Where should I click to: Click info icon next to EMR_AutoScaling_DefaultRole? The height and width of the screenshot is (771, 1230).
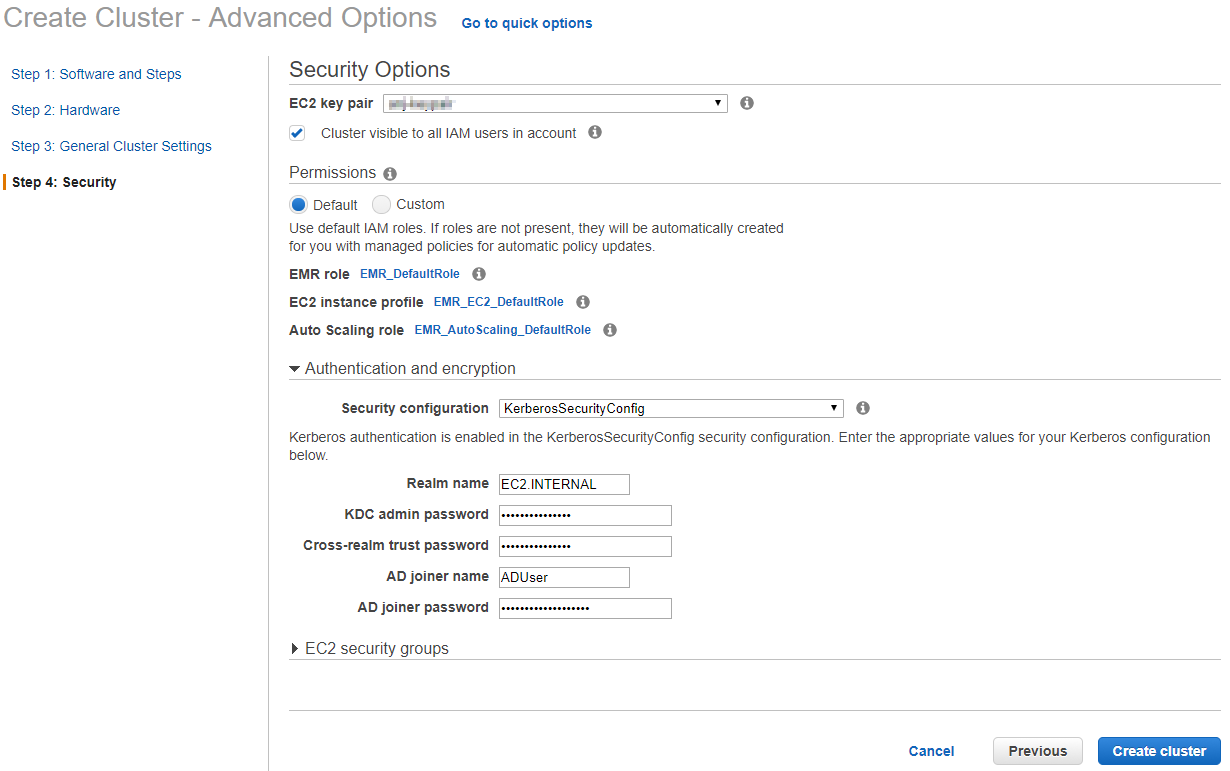point(610,330)
